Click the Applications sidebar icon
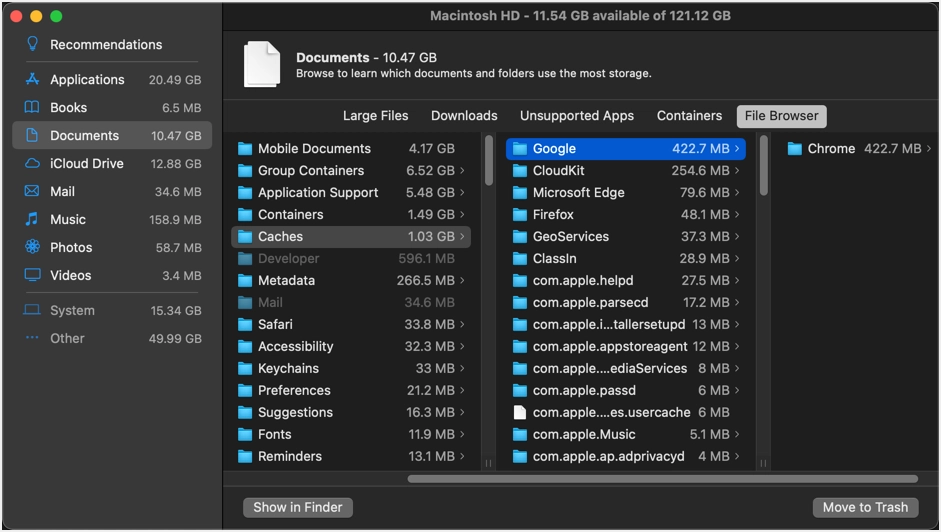The width and height of the screenshot is (941, 532). pos(32,79)
